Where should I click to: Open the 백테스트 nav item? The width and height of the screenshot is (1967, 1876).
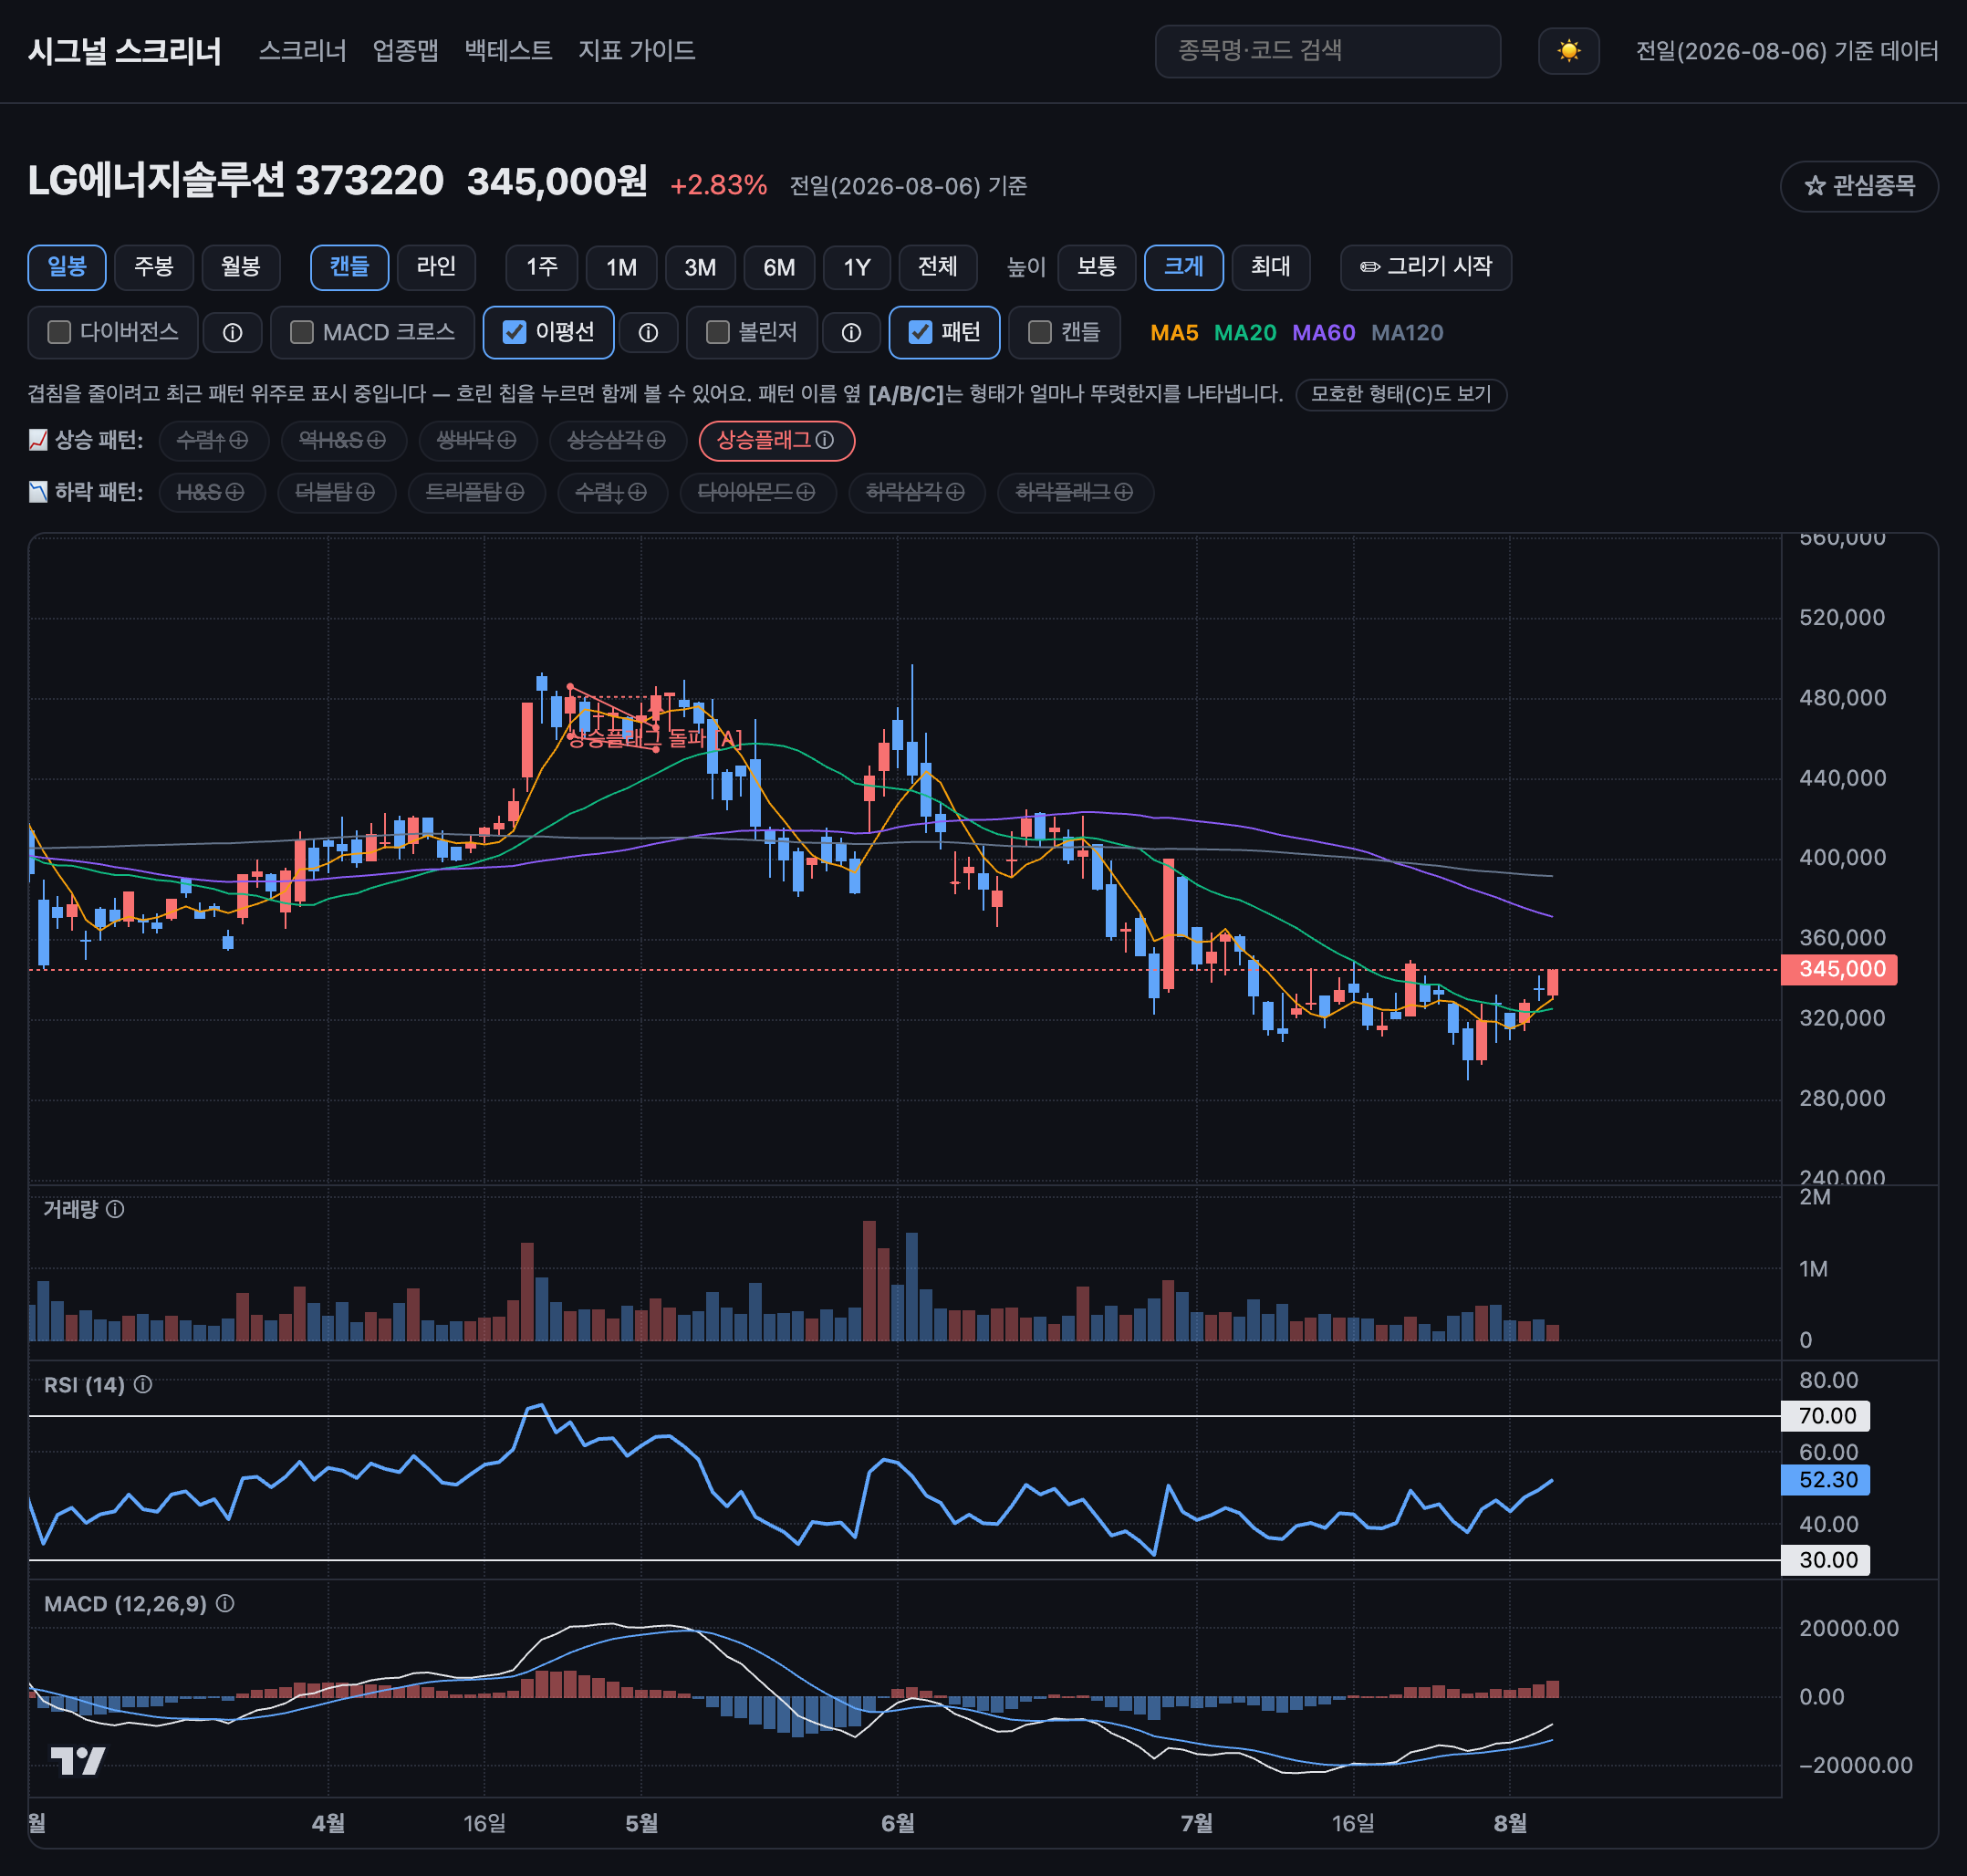(x=508, y=51)
